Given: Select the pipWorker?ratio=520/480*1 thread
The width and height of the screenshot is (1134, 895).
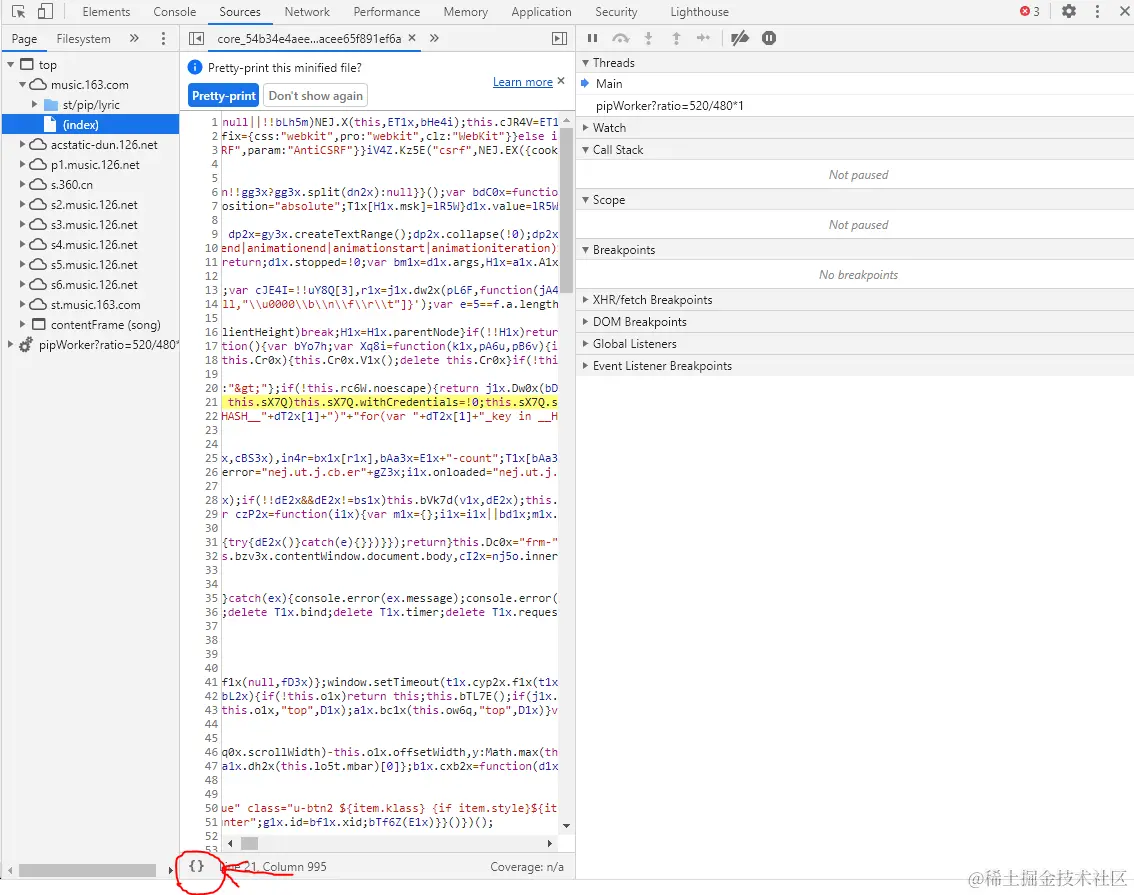Looking at the screenshot, I should (x=855, y=106).
